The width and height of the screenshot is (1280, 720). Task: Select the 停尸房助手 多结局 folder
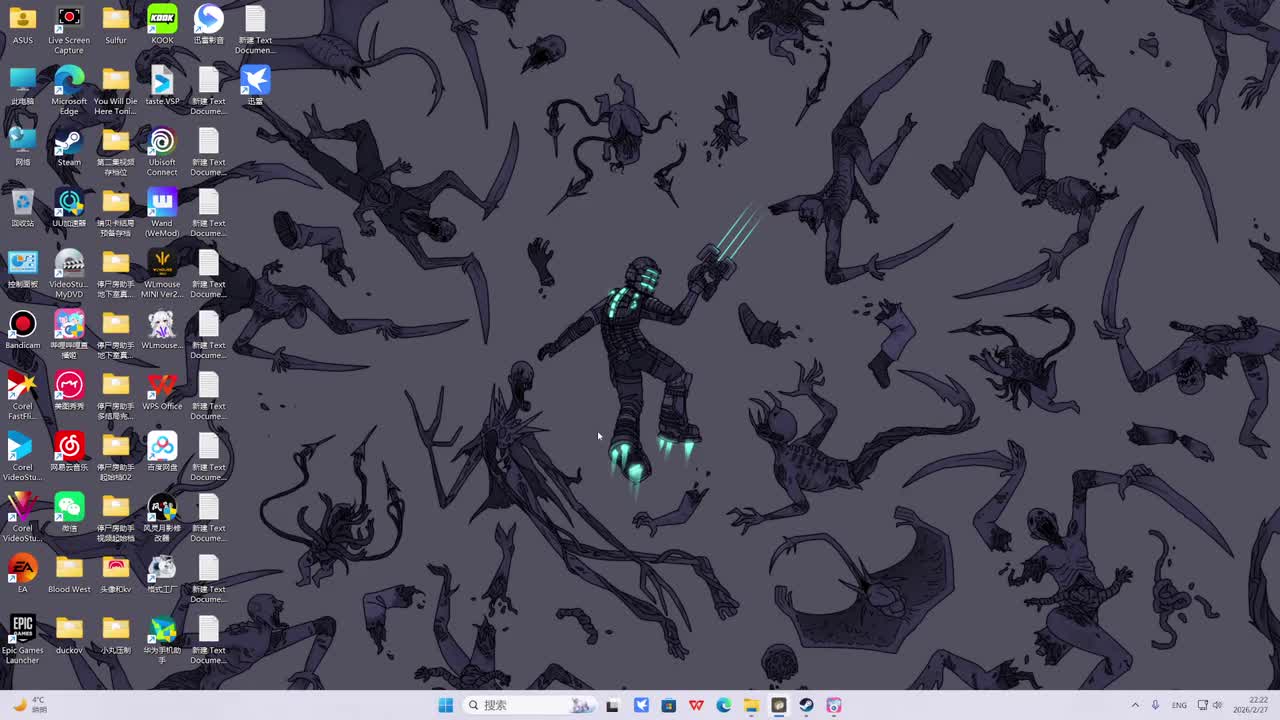click(x=116, y=396)
